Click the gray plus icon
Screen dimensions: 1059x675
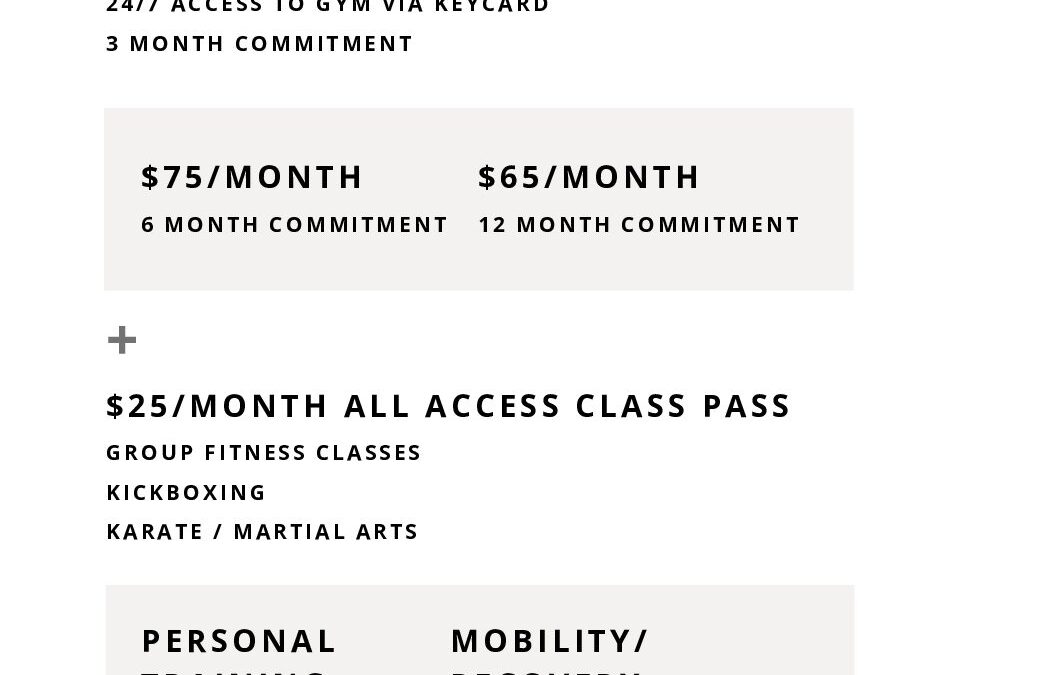pyautogui.click(x=122, y=340)
